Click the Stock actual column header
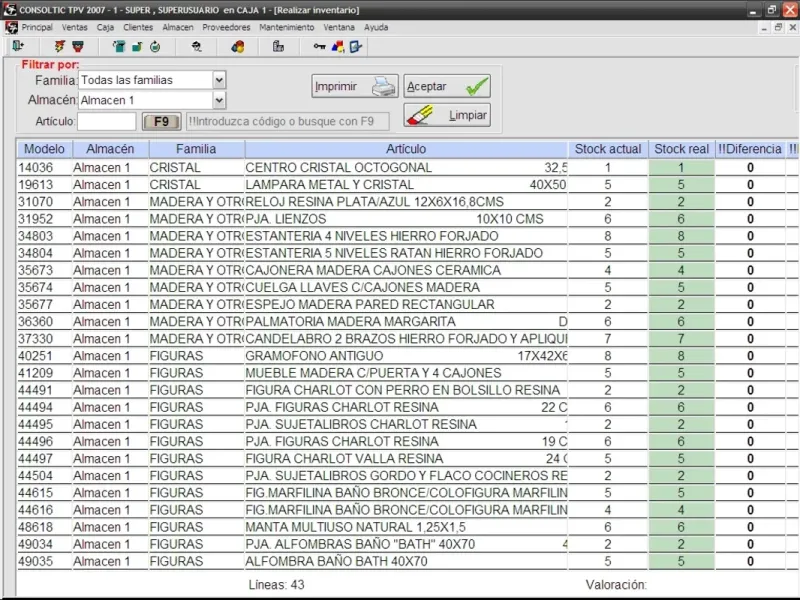 [608, 149]
